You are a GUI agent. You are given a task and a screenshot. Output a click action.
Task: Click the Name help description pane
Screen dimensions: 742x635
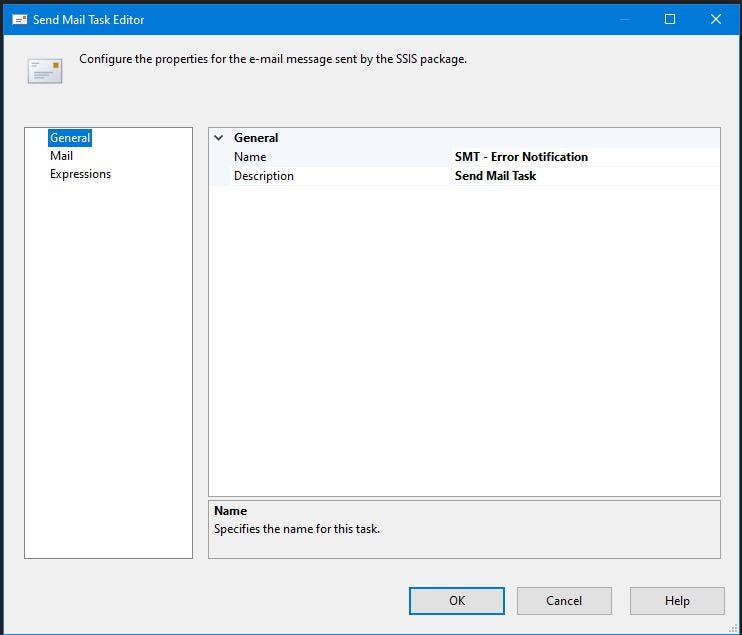[x=464, y=529]
